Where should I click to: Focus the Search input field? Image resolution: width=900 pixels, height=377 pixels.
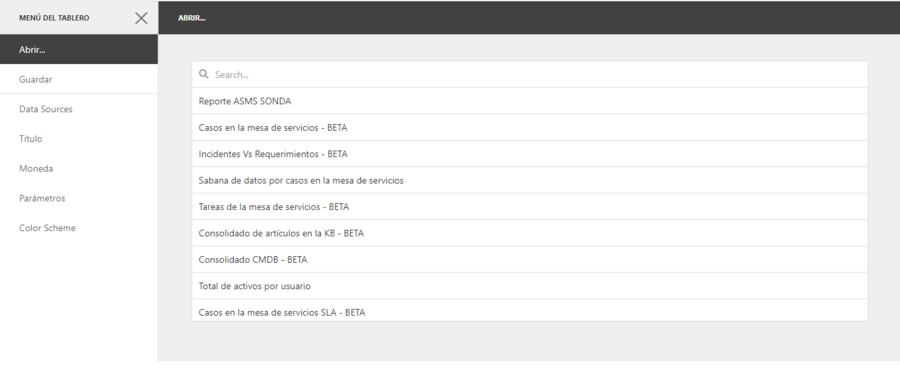529,75
